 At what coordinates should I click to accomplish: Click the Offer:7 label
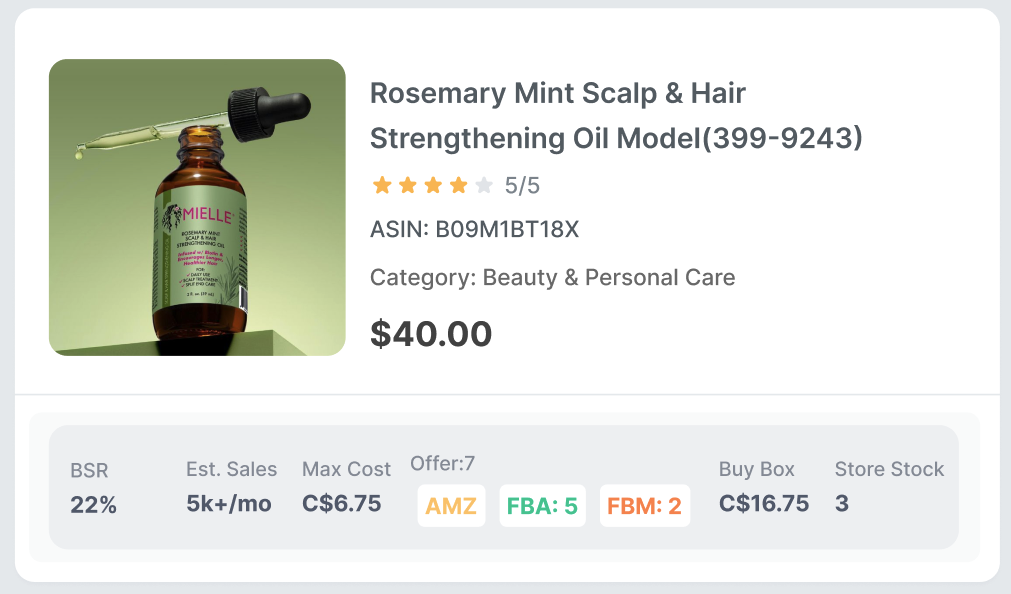click(x=442, y=463)
